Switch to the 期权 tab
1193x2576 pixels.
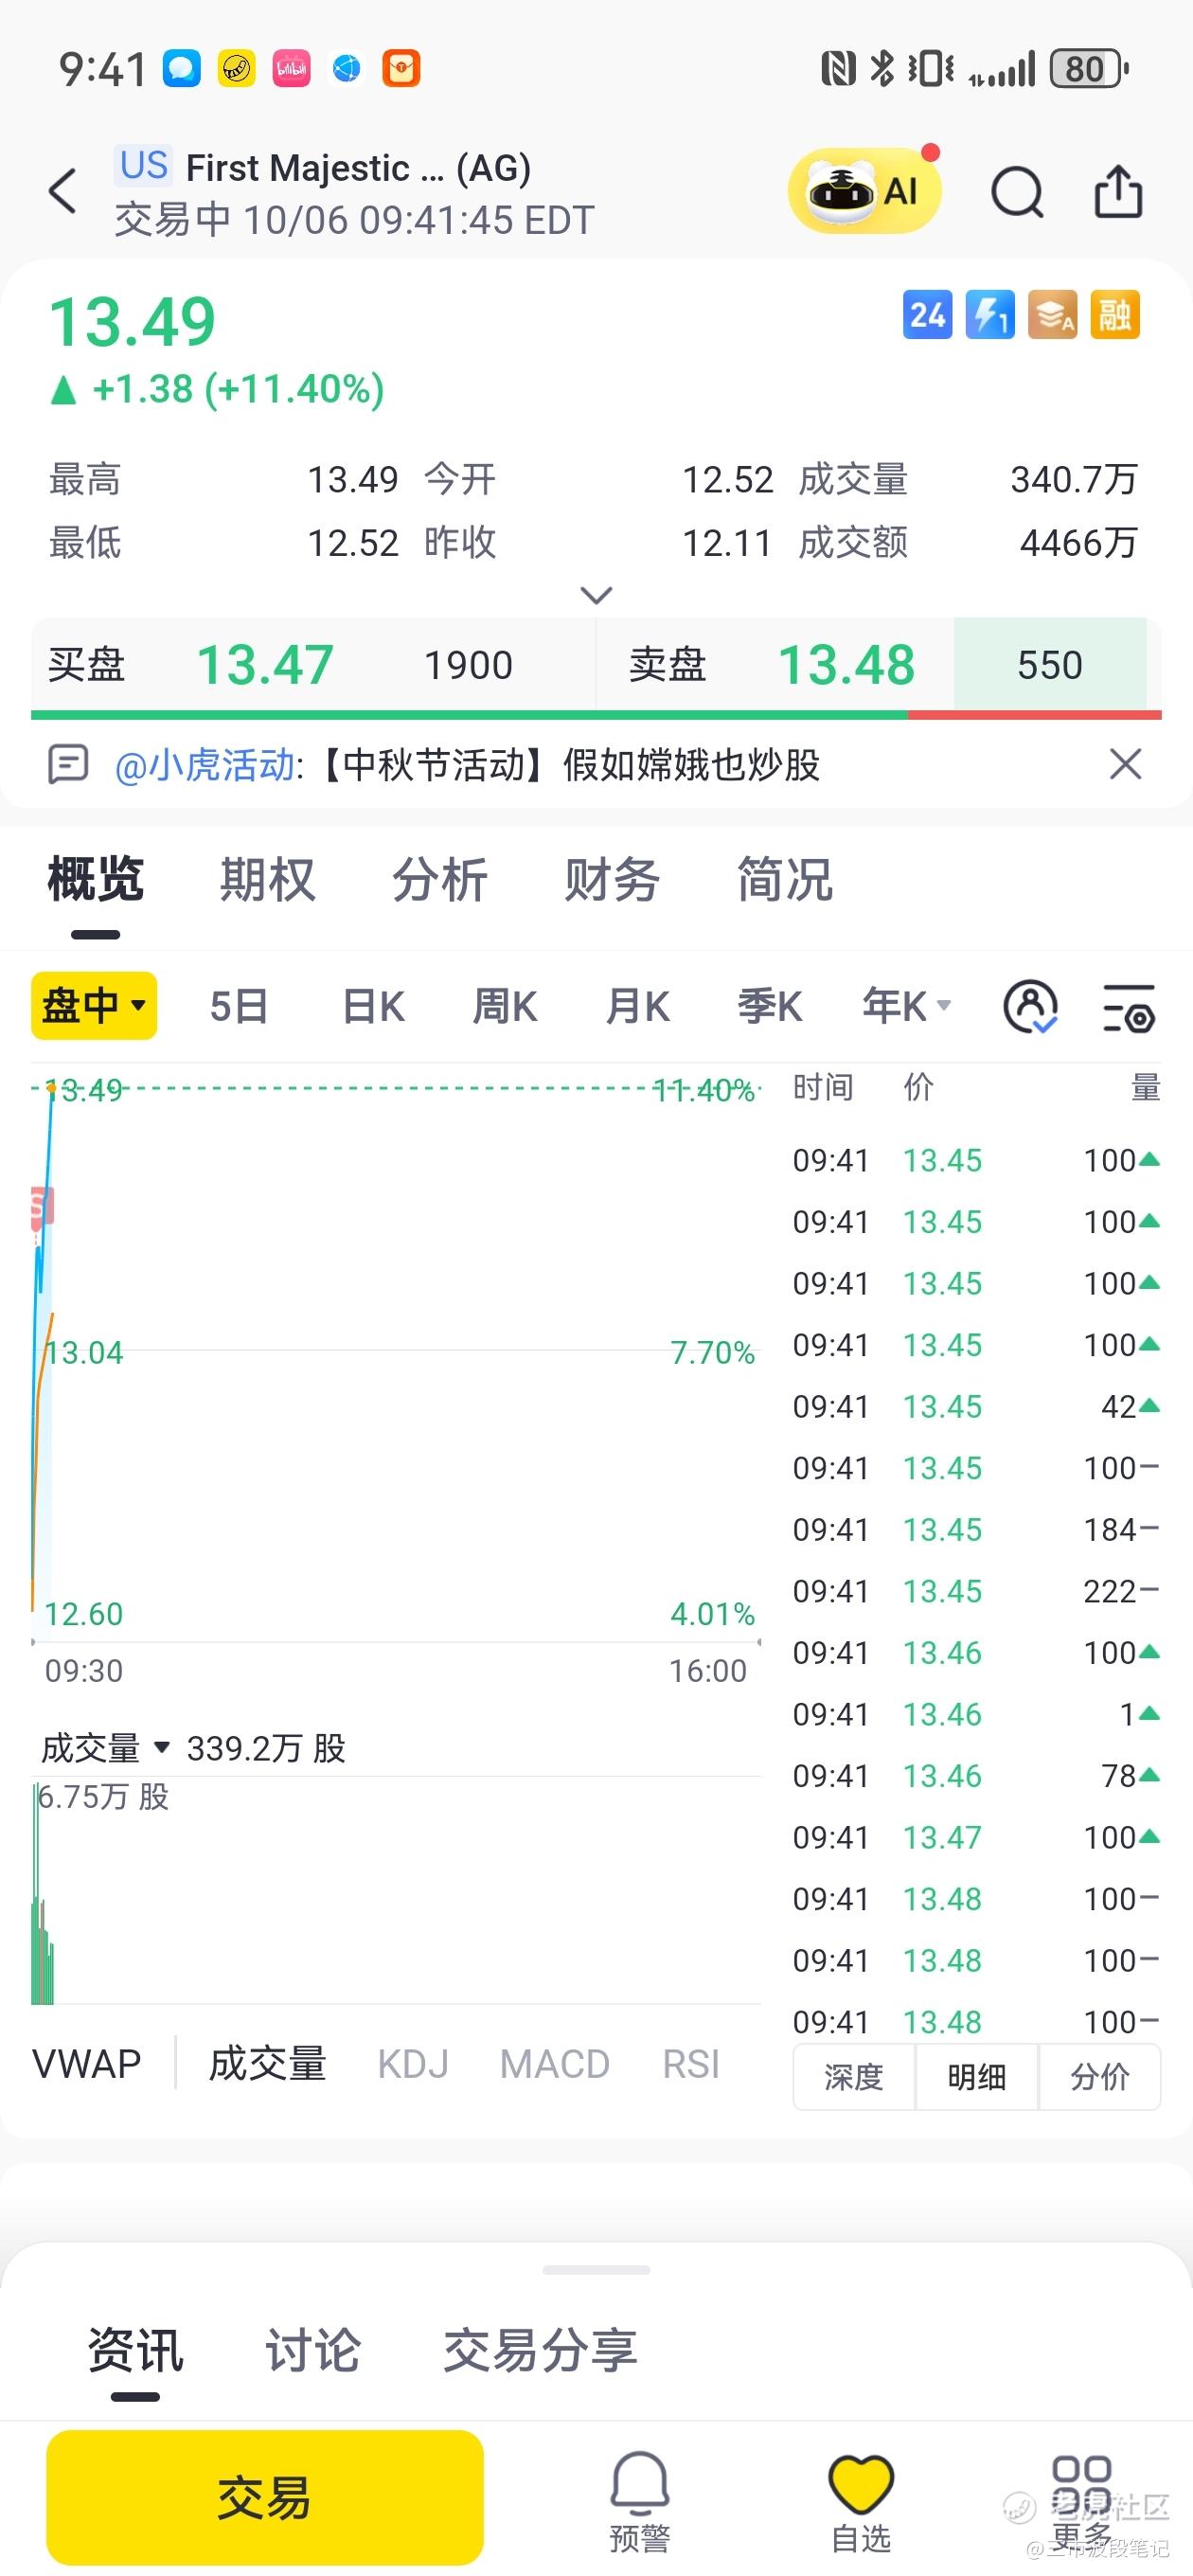pyautogui.click(x=268, y=880)
